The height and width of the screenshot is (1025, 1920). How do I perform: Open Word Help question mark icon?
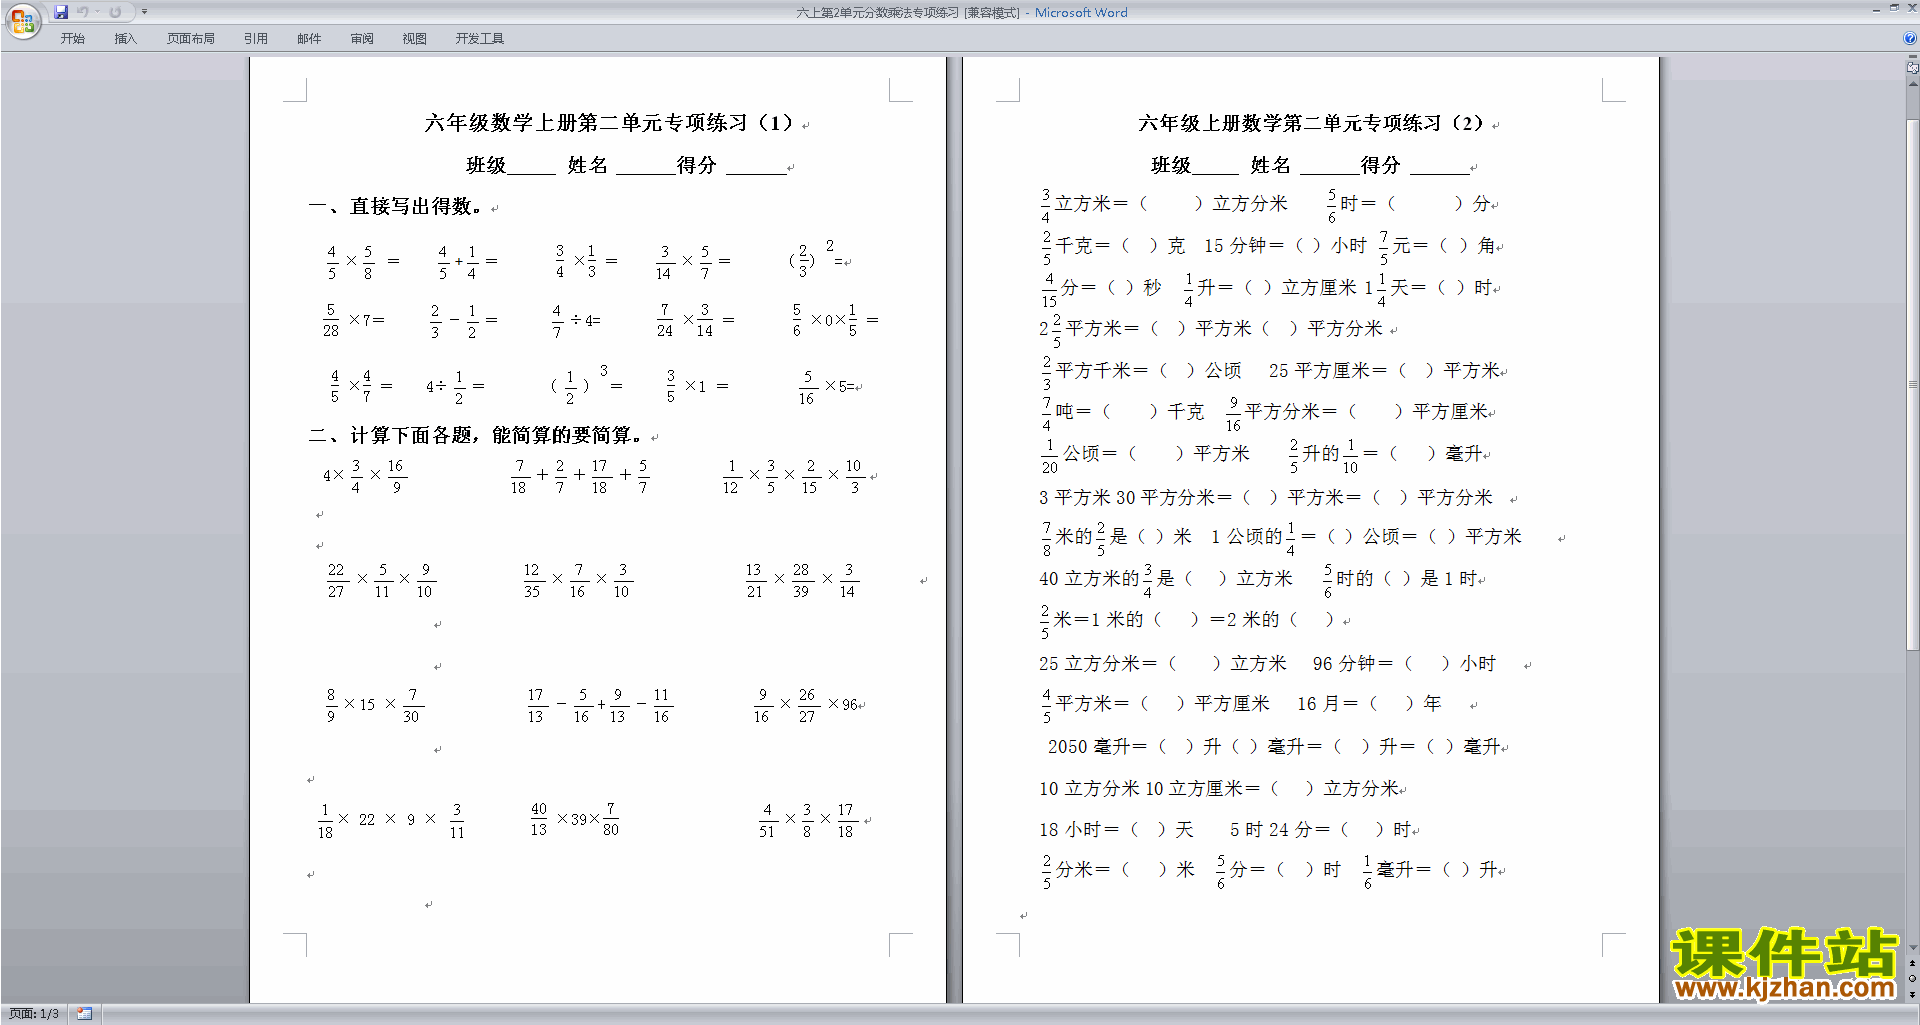pos(1910,38)
